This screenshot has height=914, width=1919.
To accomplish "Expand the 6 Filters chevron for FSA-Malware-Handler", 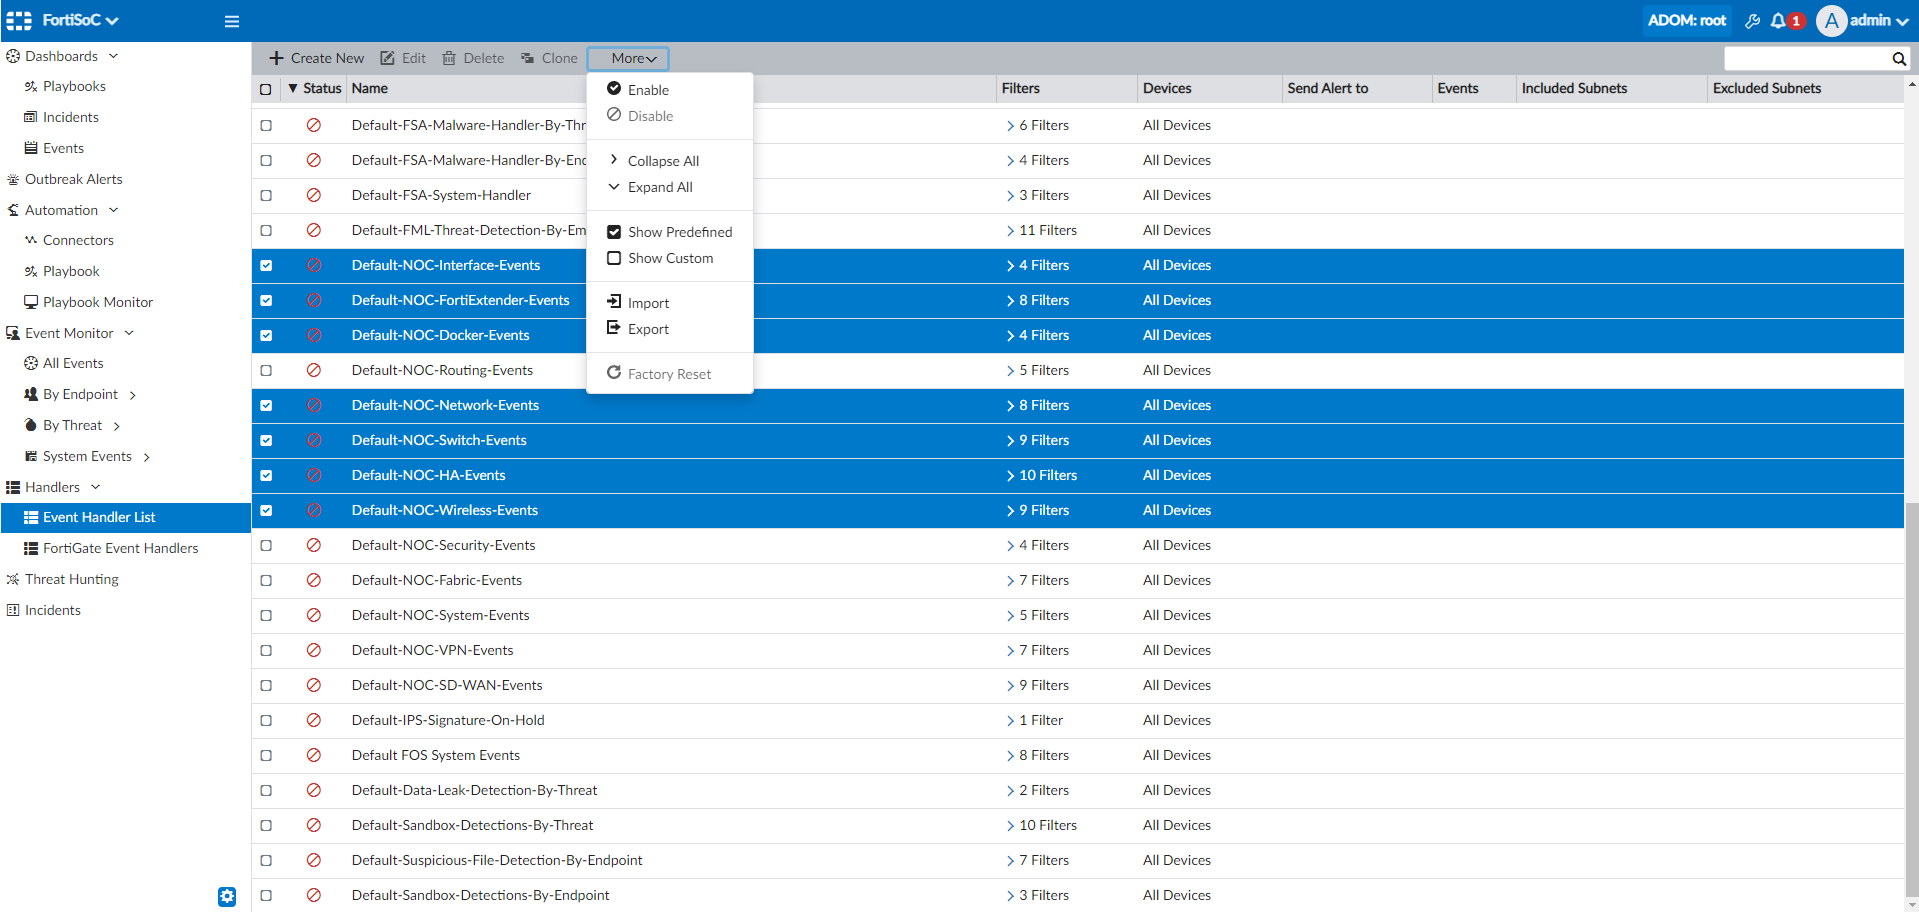I will coord(1011,126).
